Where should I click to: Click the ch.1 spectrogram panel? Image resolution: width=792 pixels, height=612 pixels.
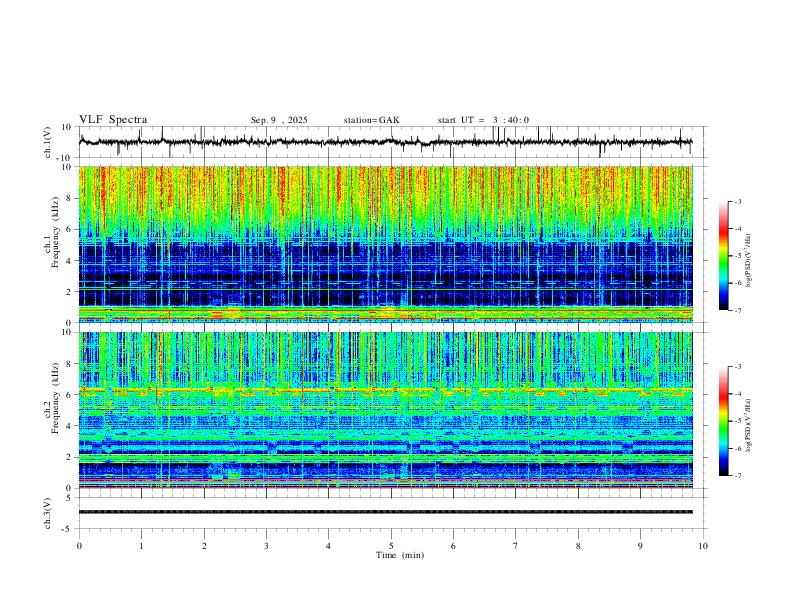(385, 244)
